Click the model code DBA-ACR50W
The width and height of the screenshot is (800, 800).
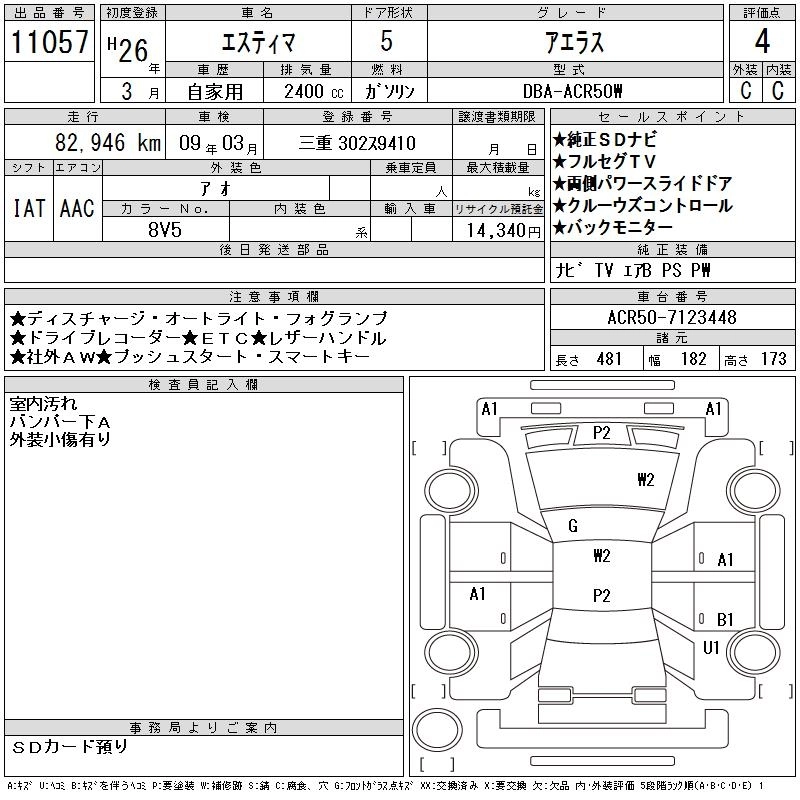[572, 91]
